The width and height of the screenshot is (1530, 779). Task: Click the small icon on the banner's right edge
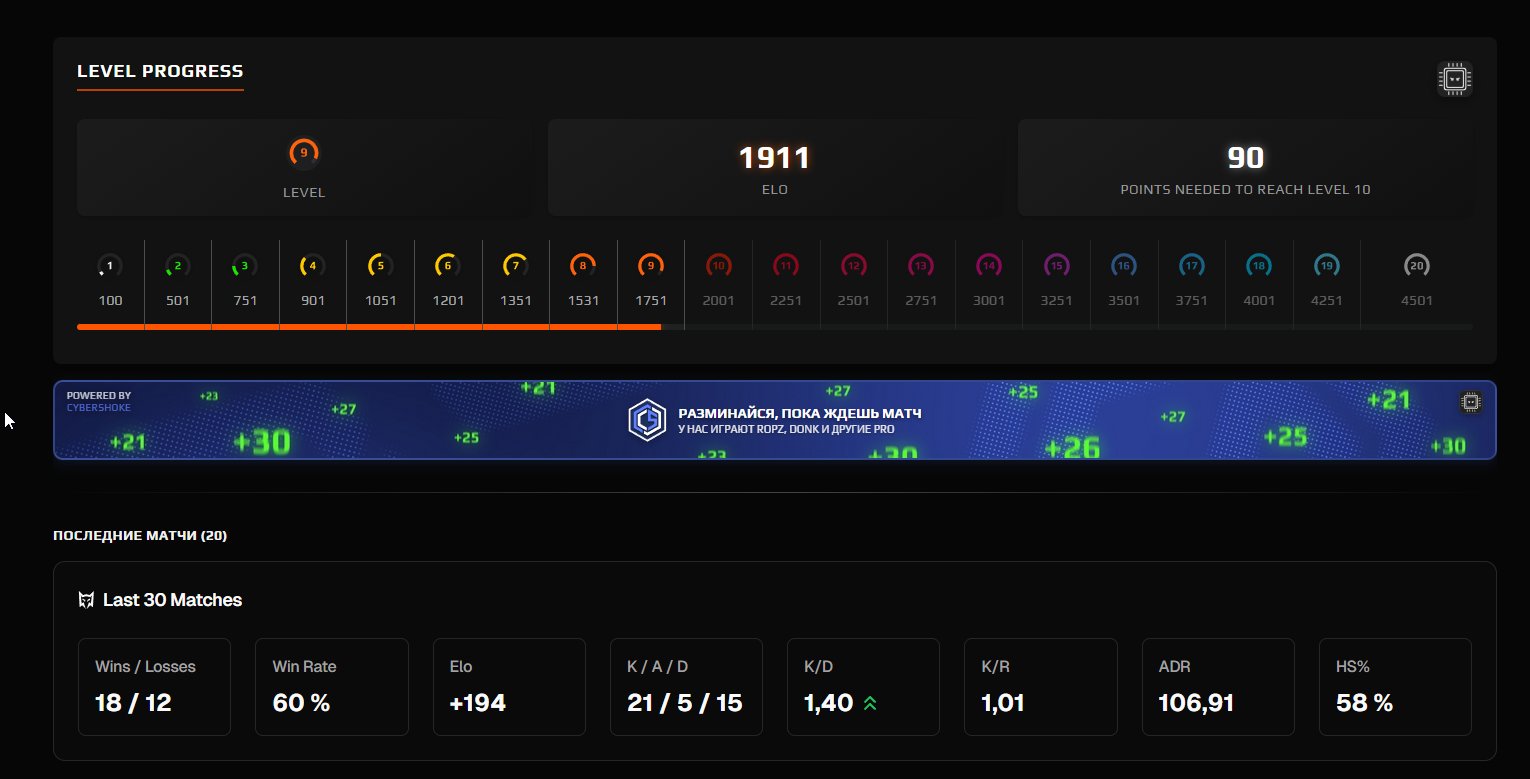1471,401
